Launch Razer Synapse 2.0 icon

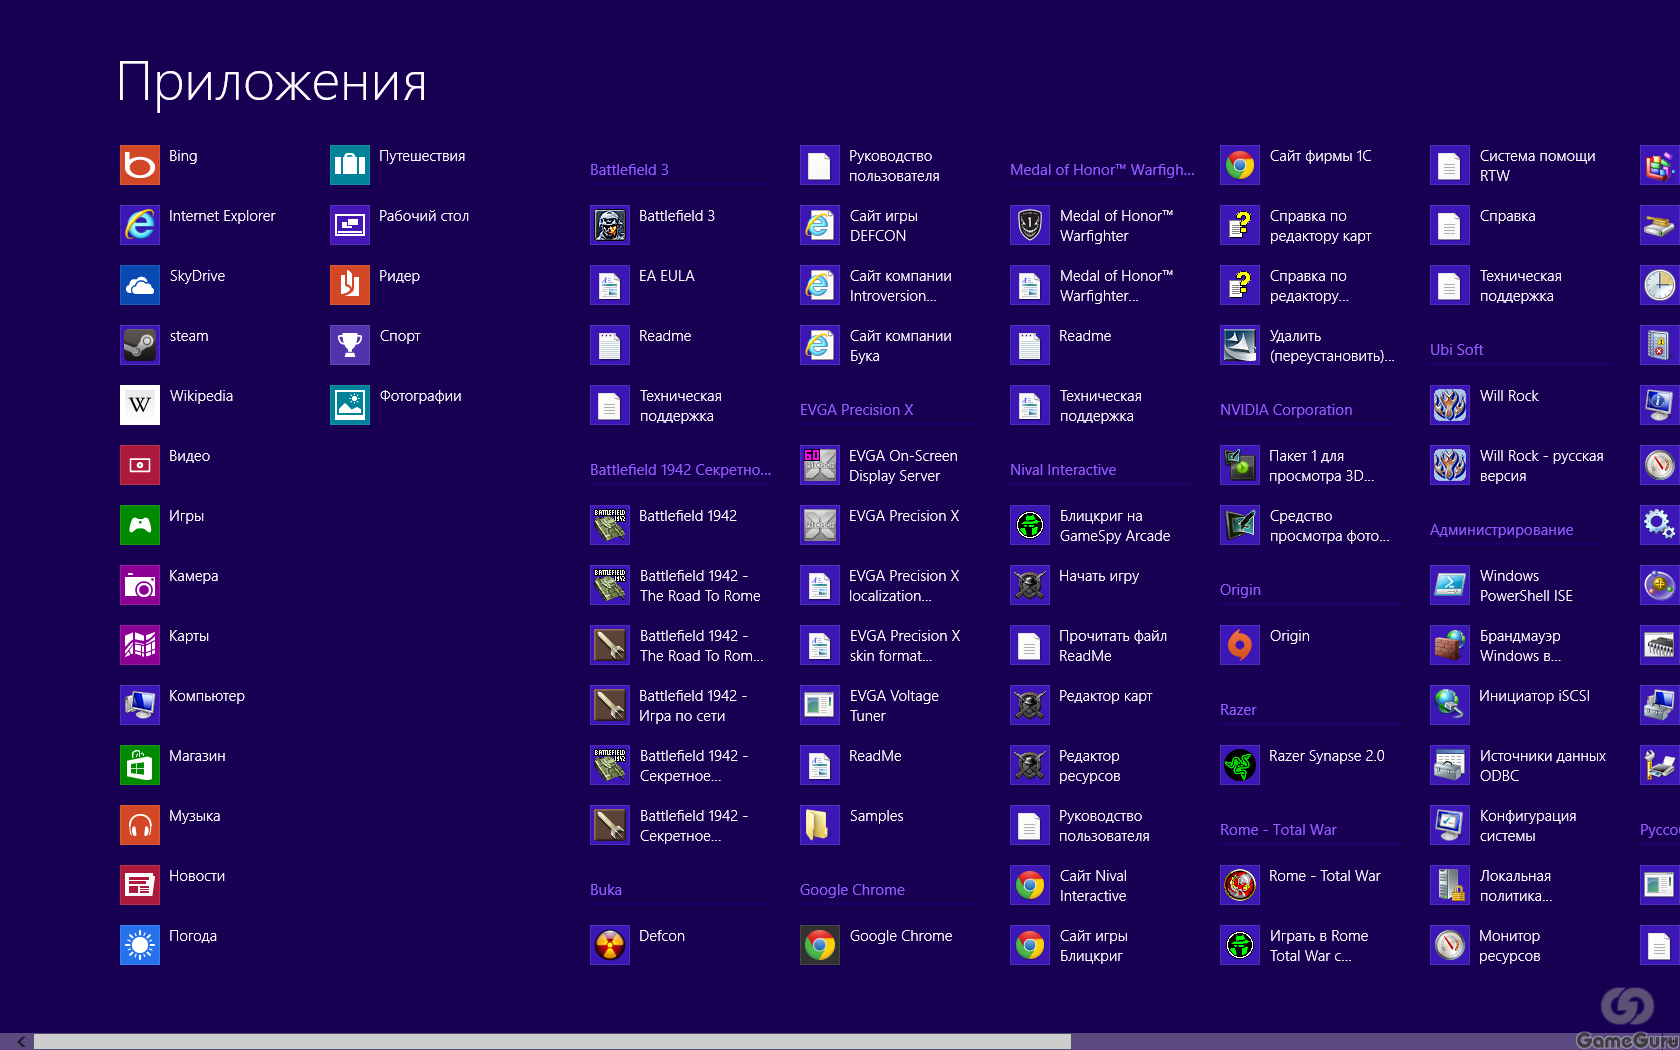tap(1240, 765)
